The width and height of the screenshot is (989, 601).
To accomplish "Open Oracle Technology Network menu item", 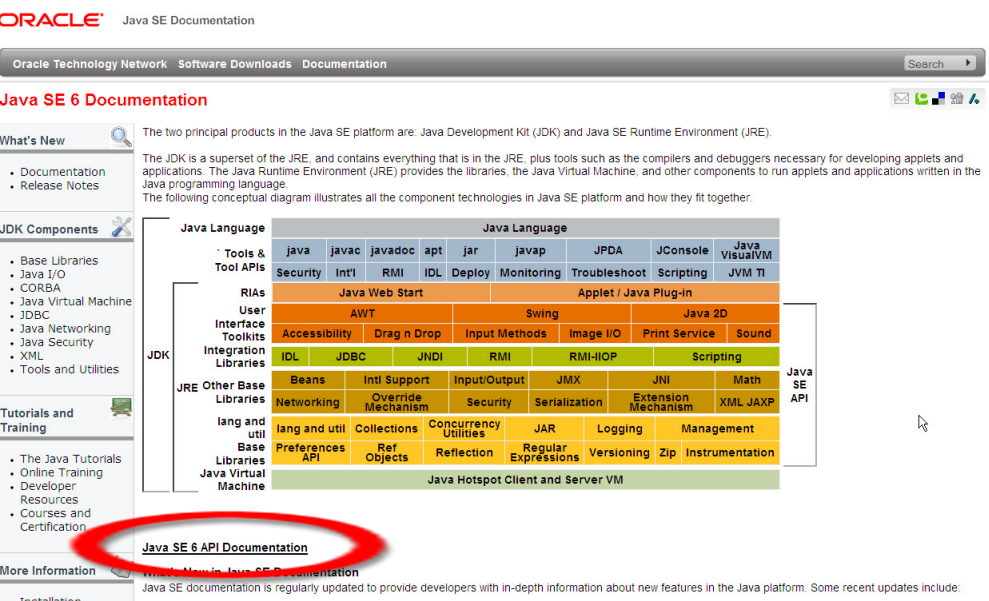I will (90, 64).
